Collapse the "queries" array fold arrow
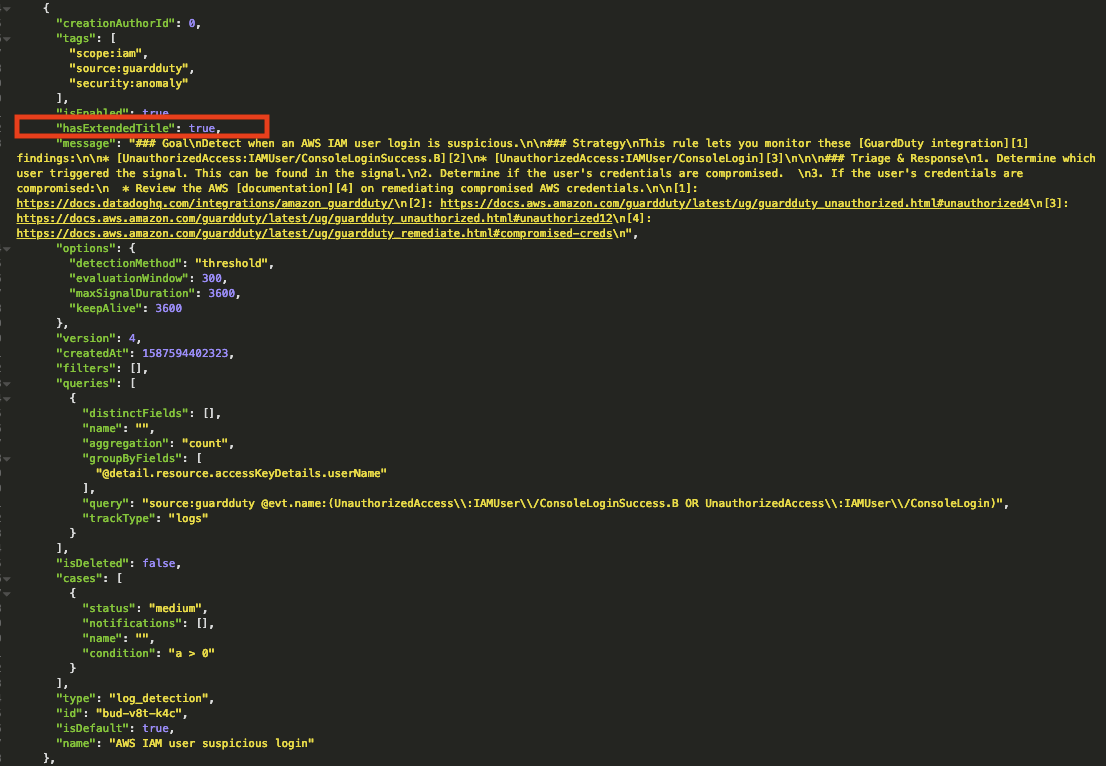Viewport: 1106px width, 766px height. (6, 384)
